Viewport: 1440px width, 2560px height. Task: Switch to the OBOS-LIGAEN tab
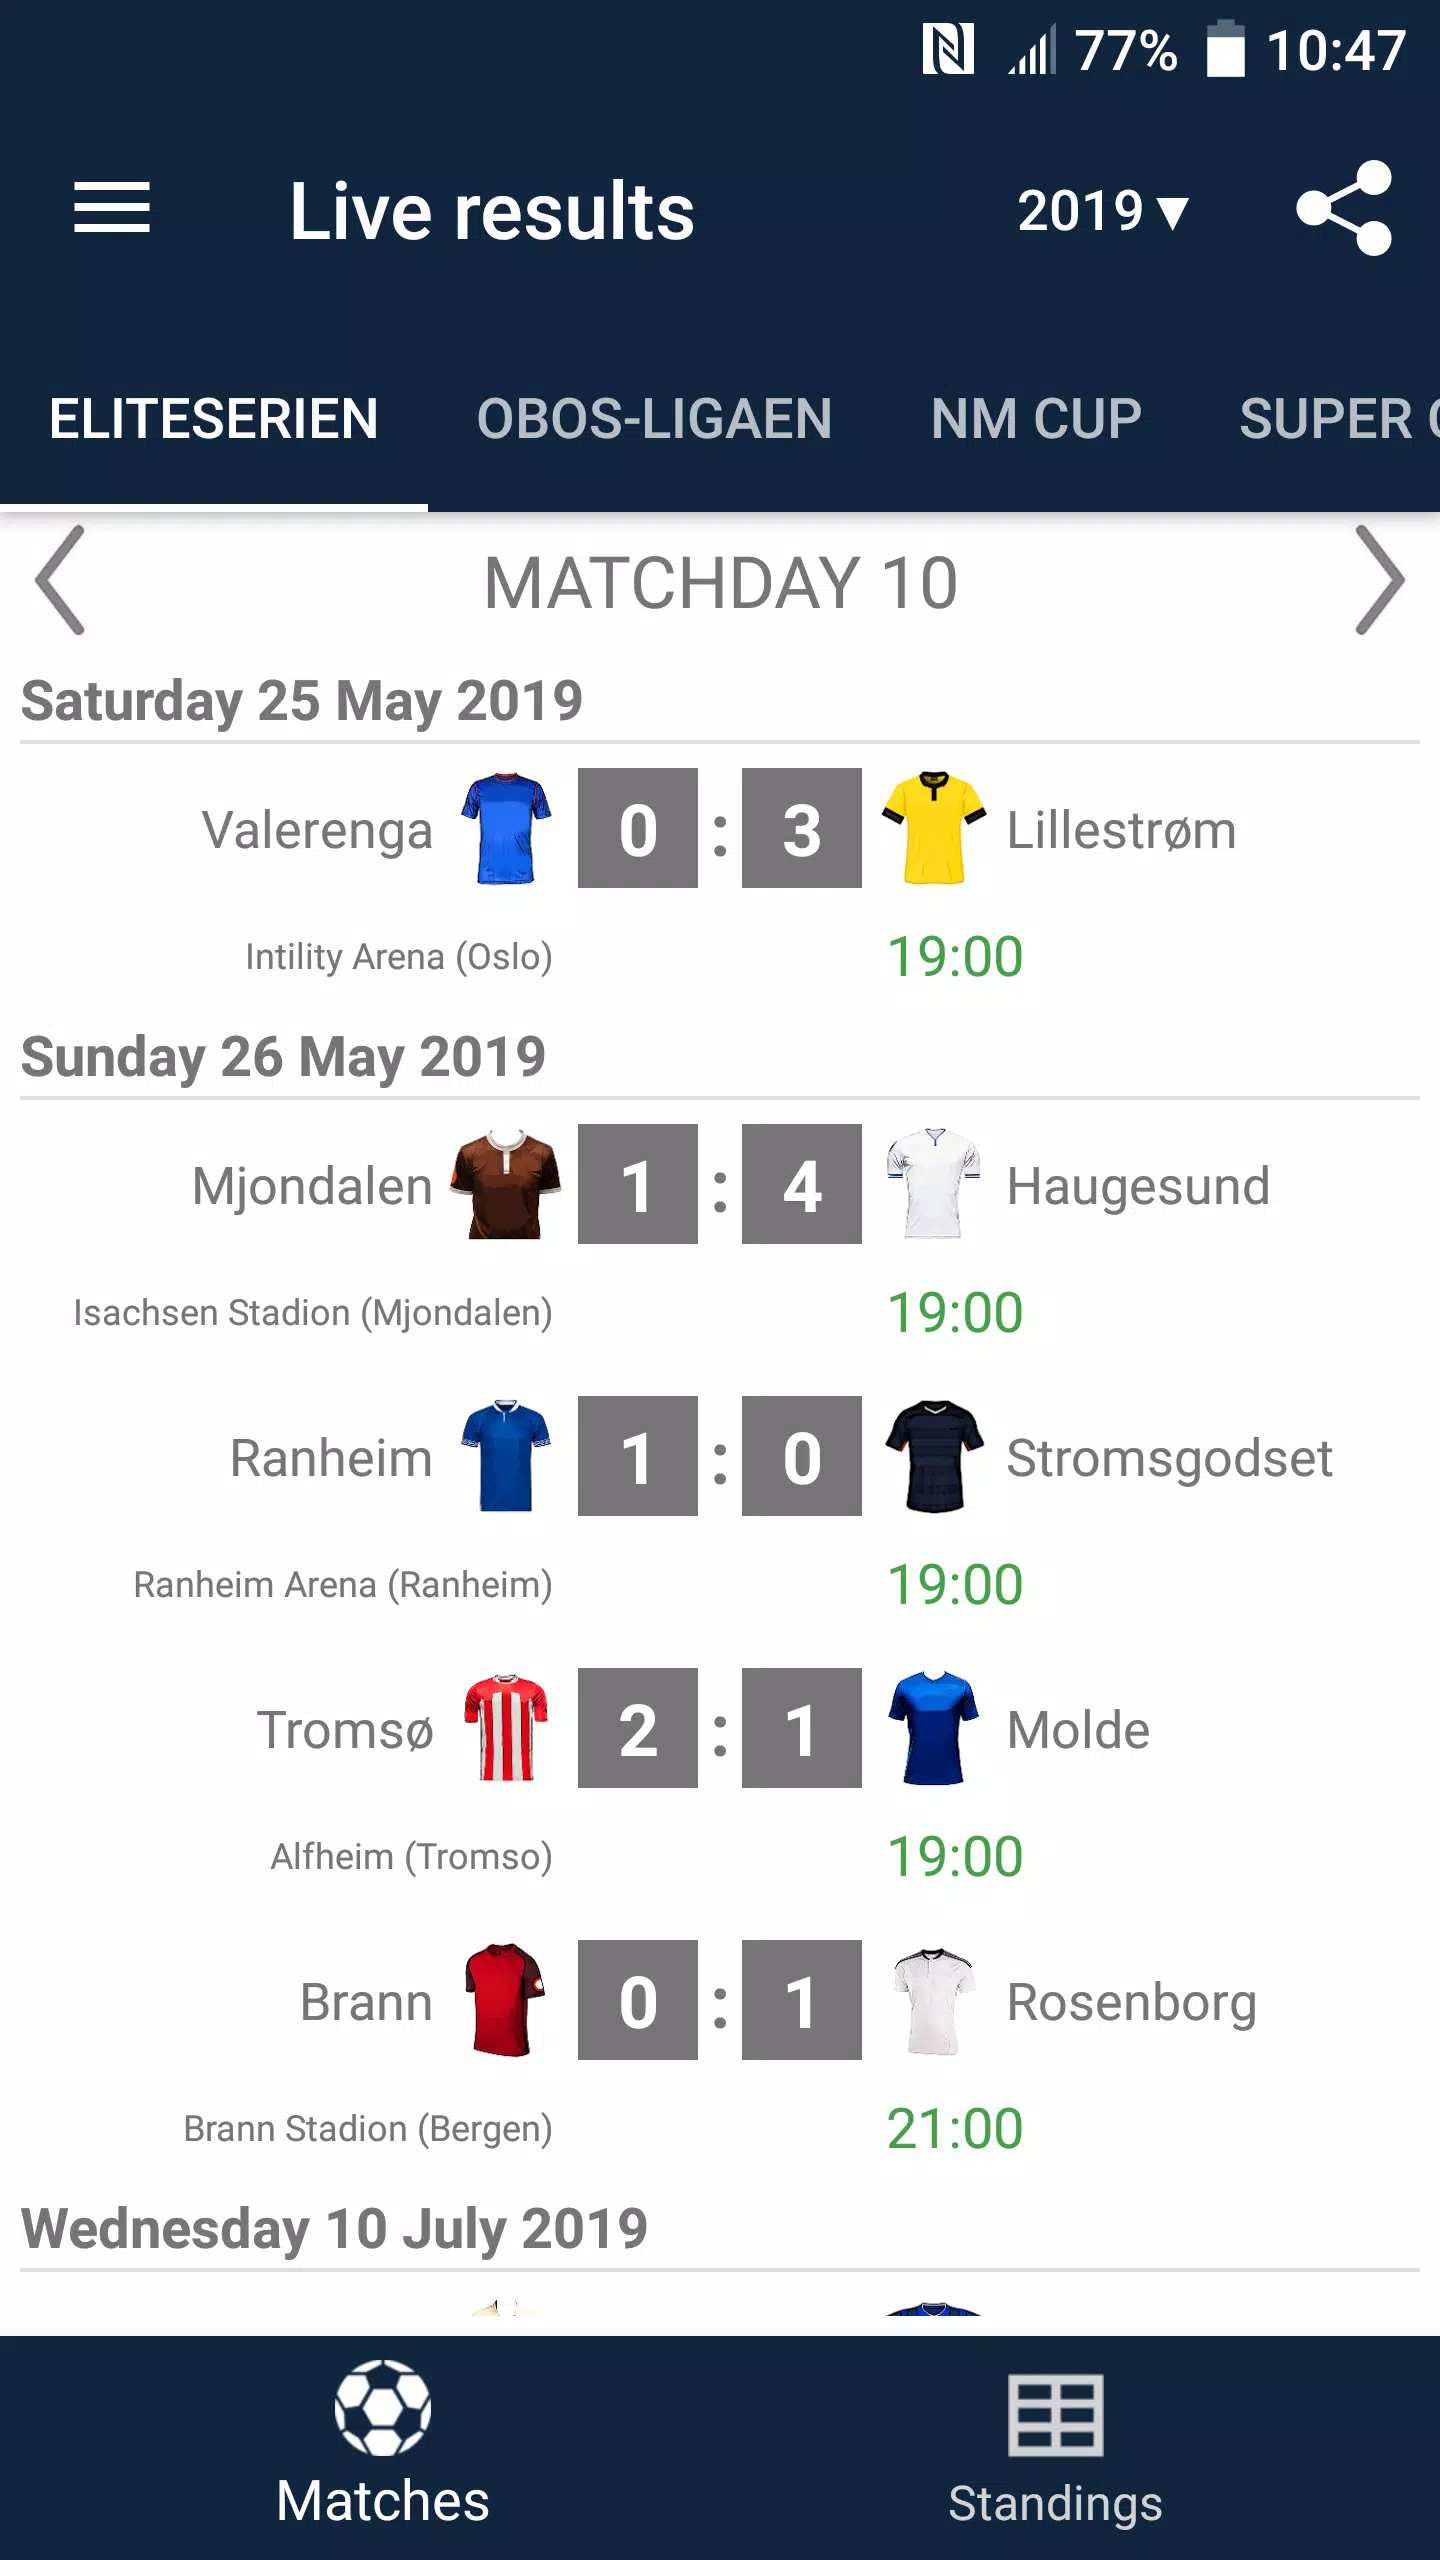654,418
